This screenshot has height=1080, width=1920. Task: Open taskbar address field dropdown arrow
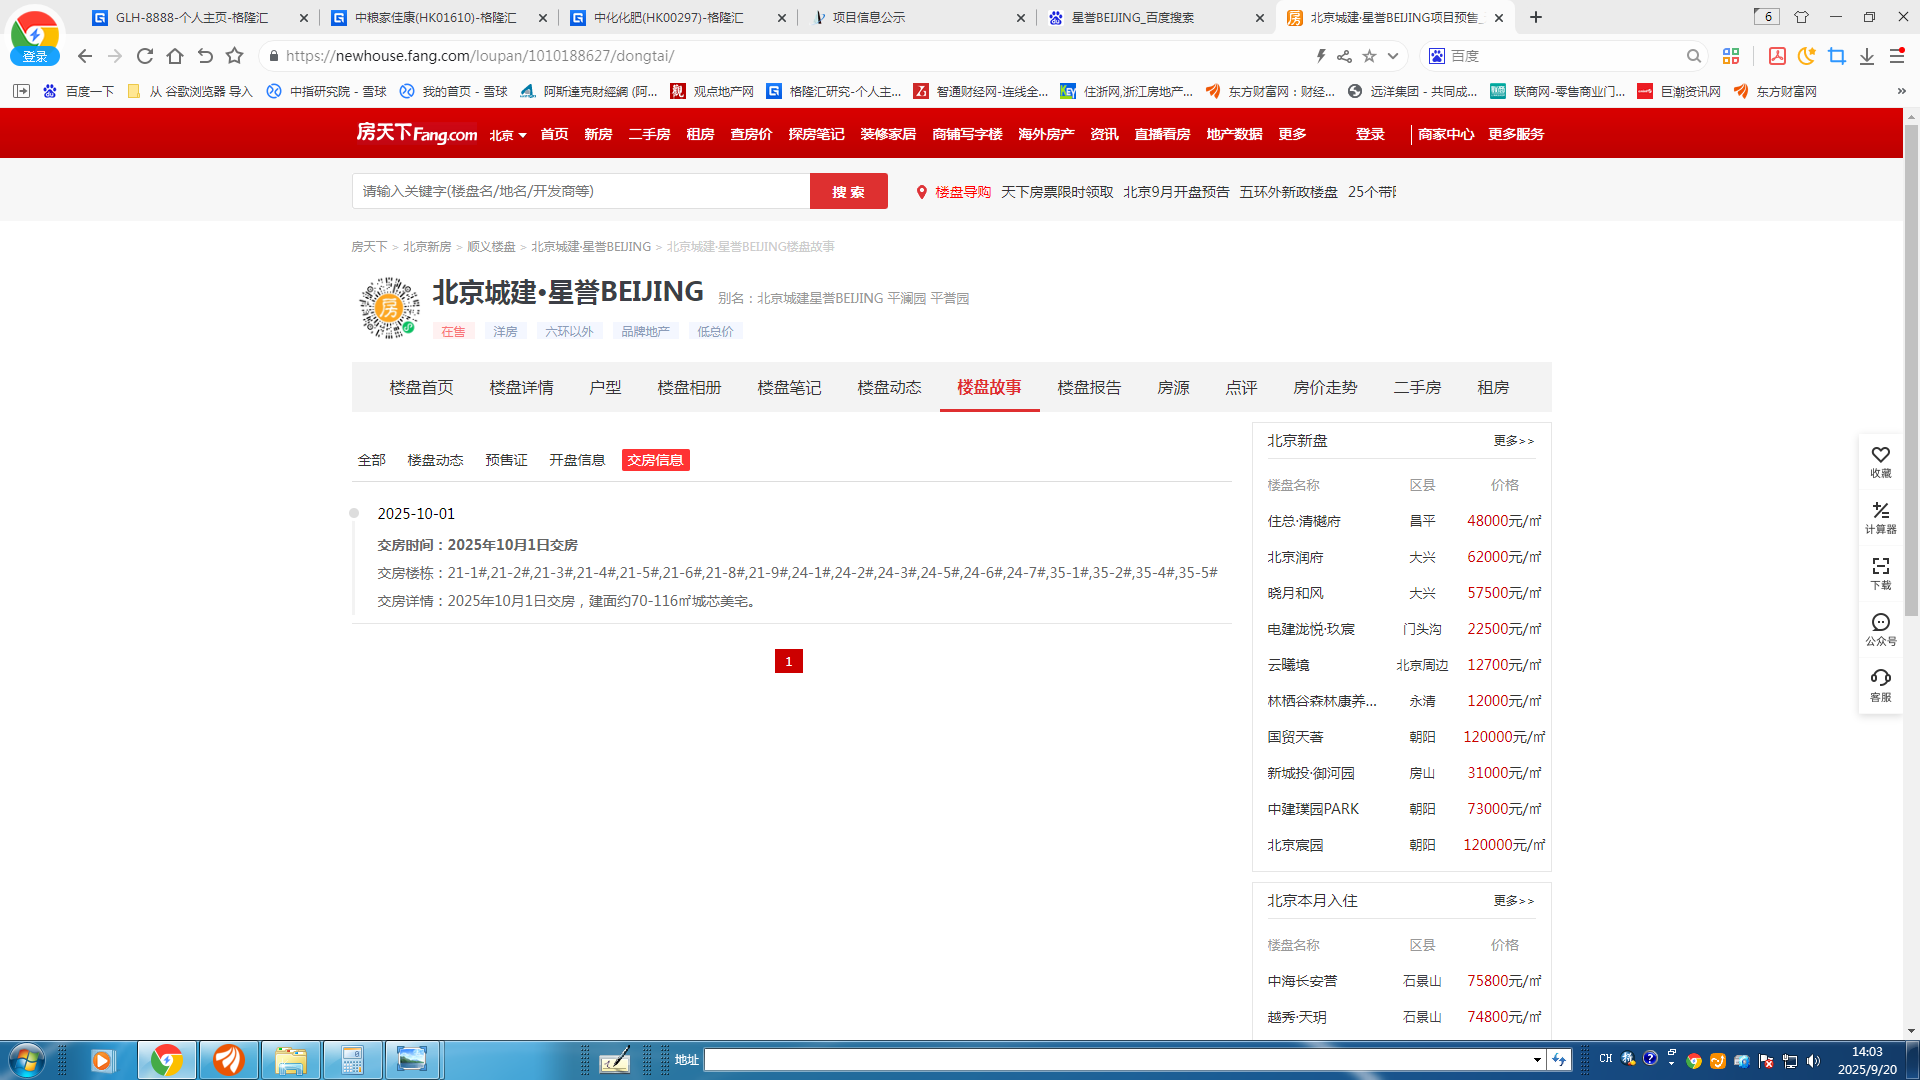[1537, 1060]
